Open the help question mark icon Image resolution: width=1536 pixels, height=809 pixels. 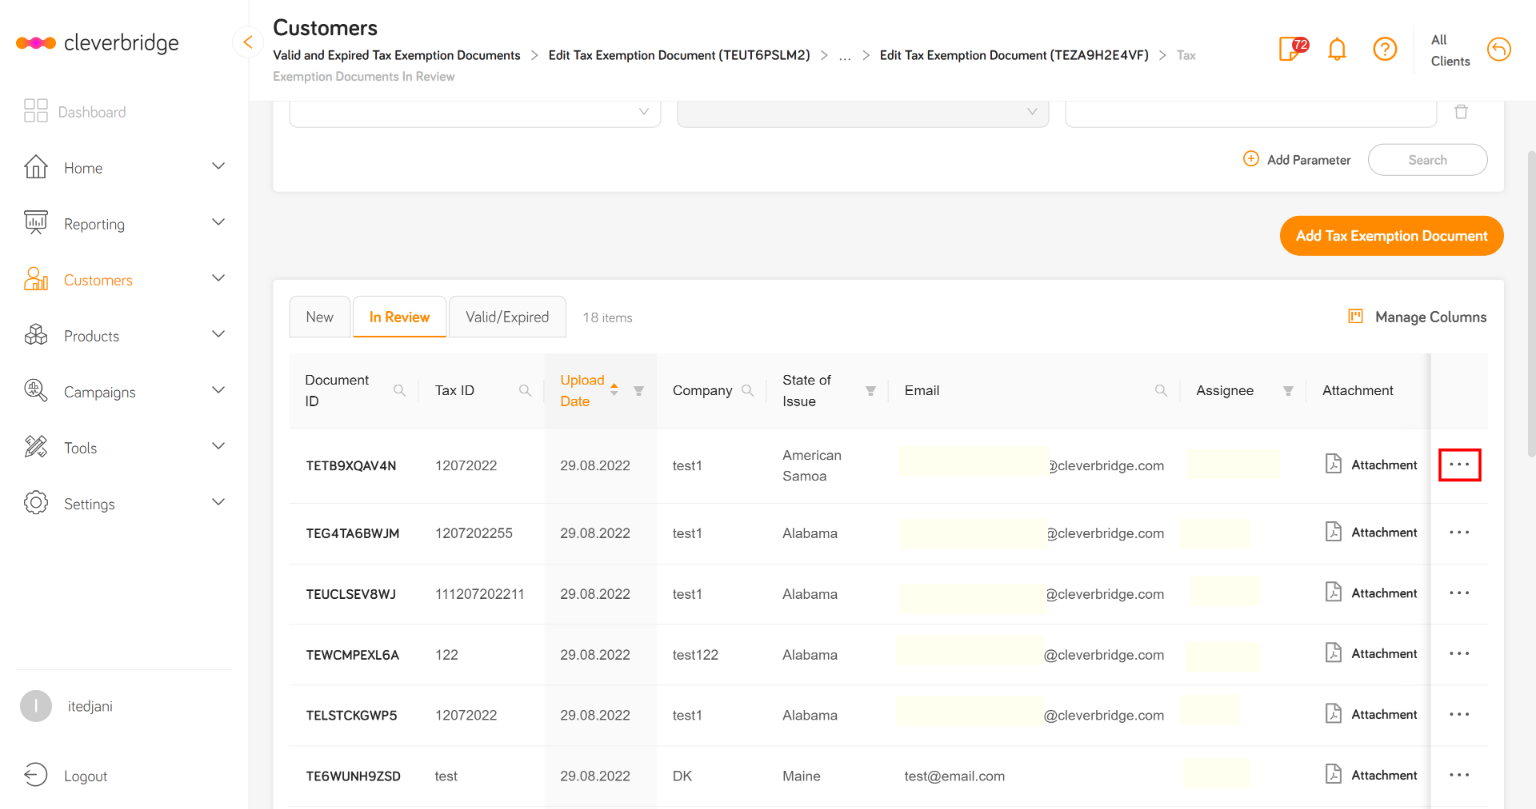(x=1385, y=49)
